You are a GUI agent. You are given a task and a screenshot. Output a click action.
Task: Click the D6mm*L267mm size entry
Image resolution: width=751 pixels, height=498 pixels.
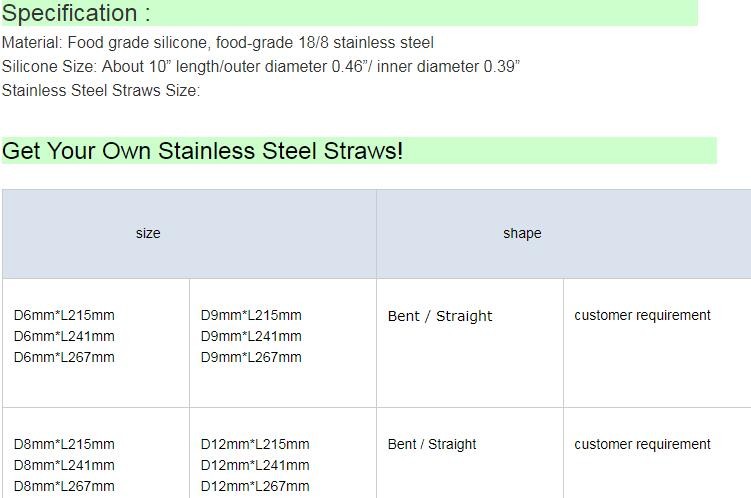click(x=64, y=357)
